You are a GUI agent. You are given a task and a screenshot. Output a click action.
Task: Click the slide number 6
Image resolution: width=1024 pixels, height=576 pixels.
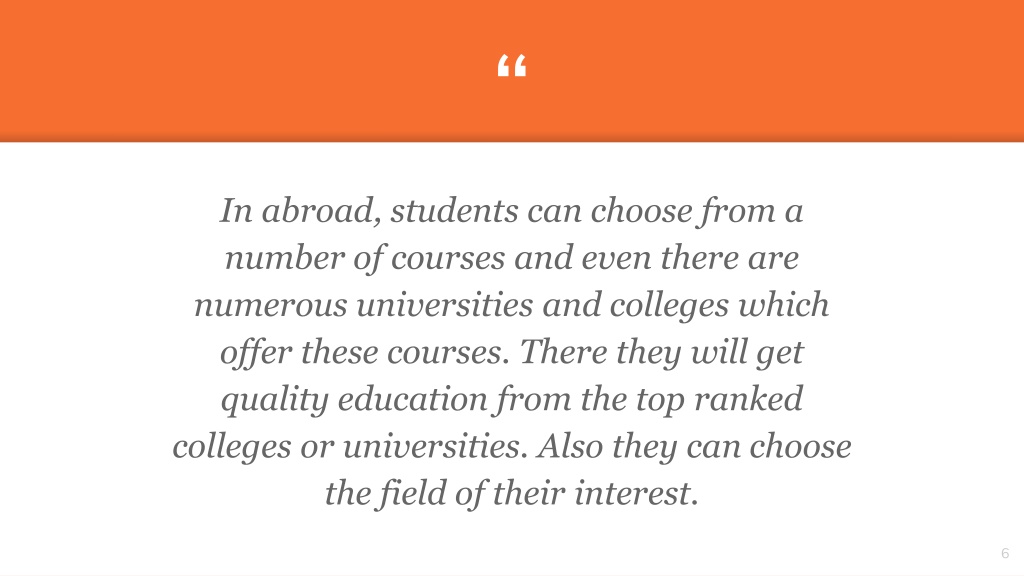(x=1005, y=553)
